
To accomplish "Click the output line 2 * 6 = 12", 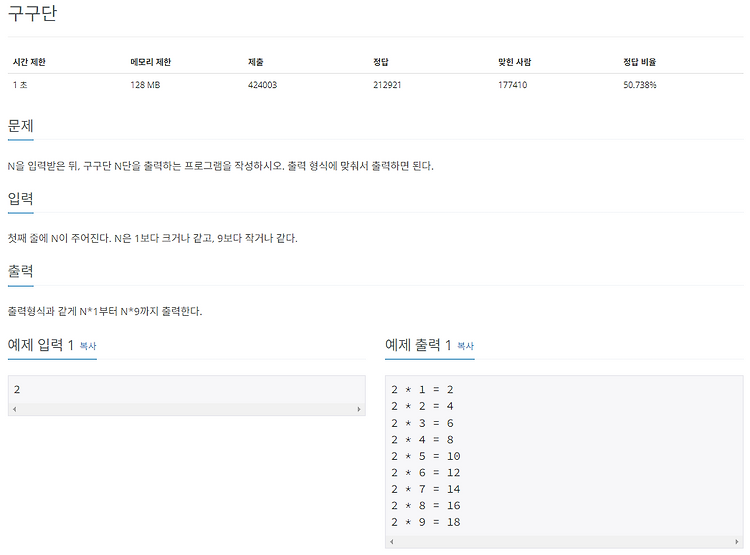I will click(426, 473).
